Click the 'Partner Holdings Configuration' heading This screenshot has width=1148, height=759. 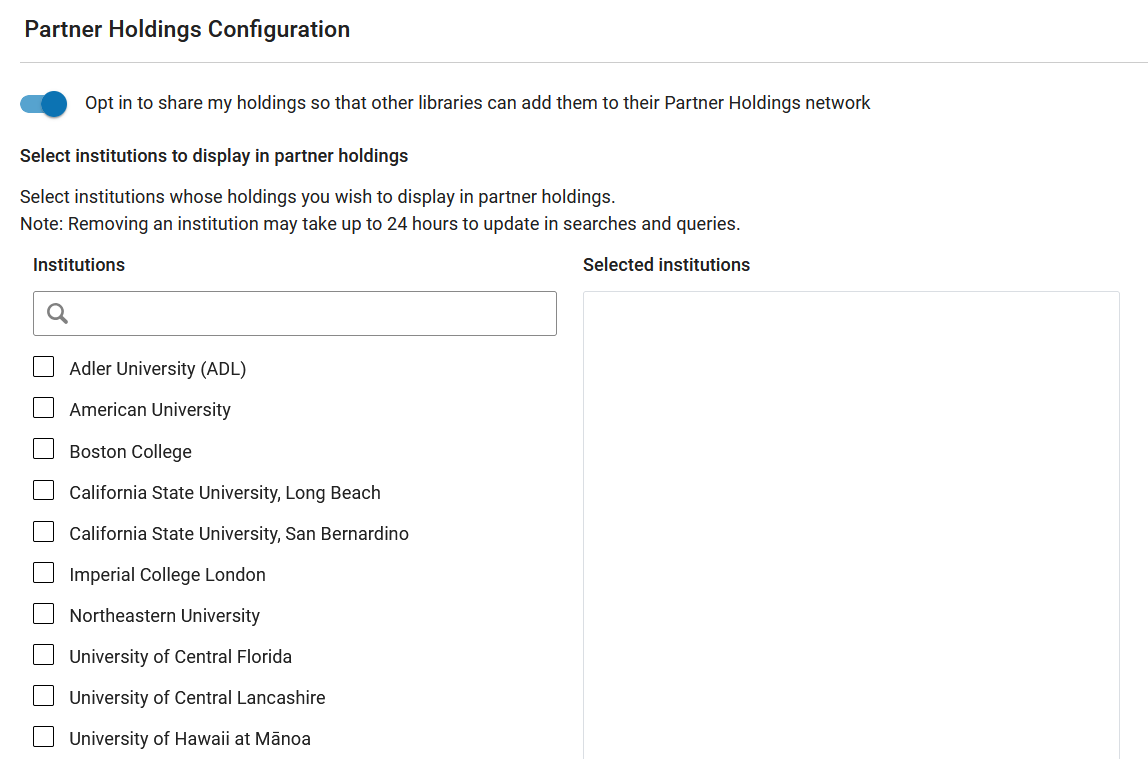click(187, 29)
